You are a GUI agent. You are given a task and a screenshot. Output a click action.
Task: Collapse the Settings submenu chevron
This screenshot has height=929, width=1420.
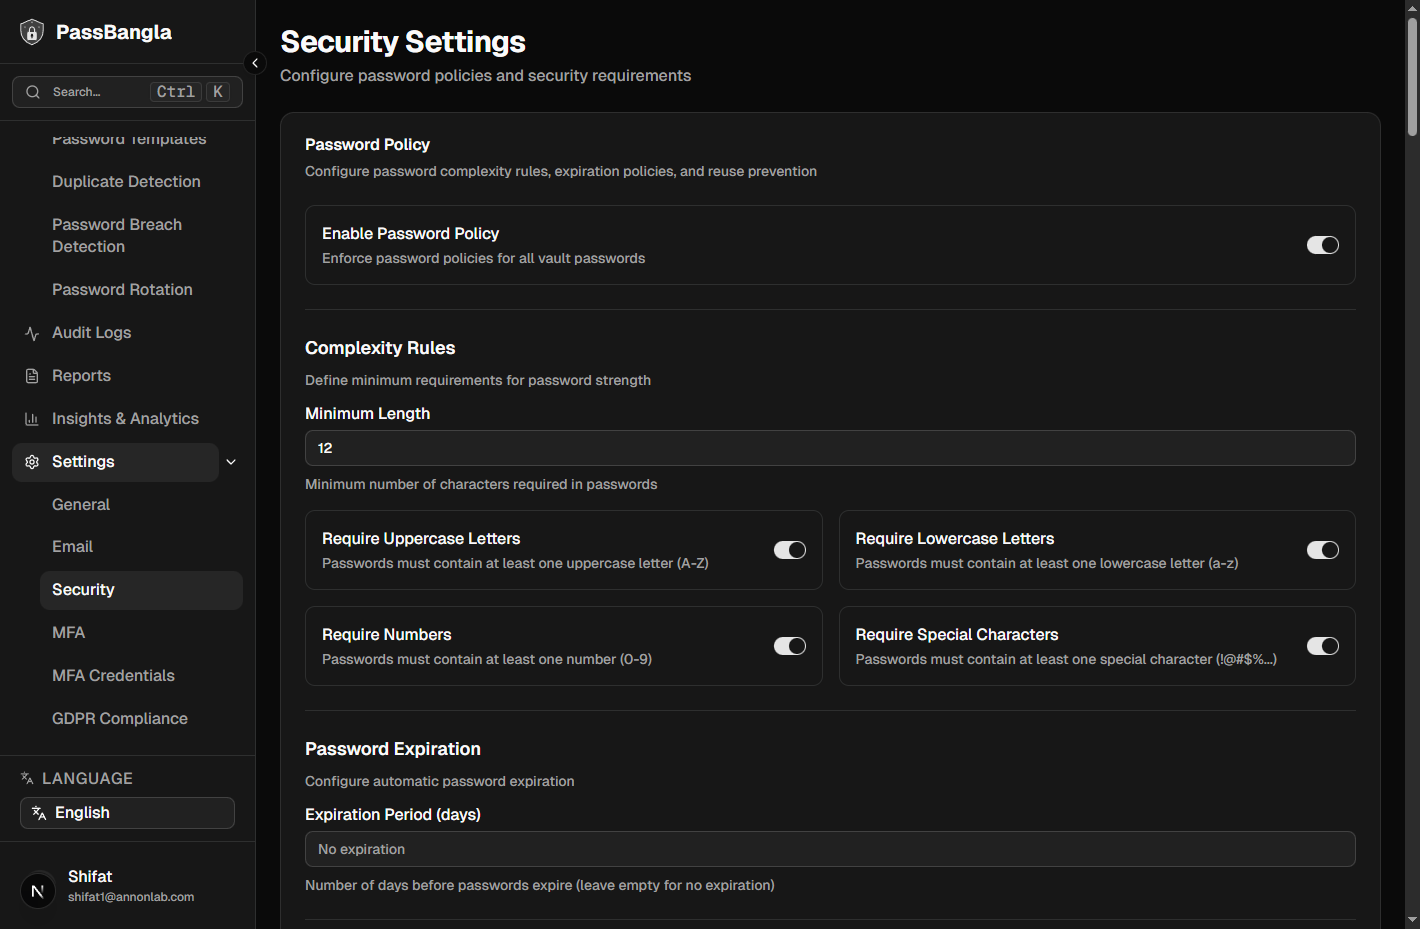231,461
